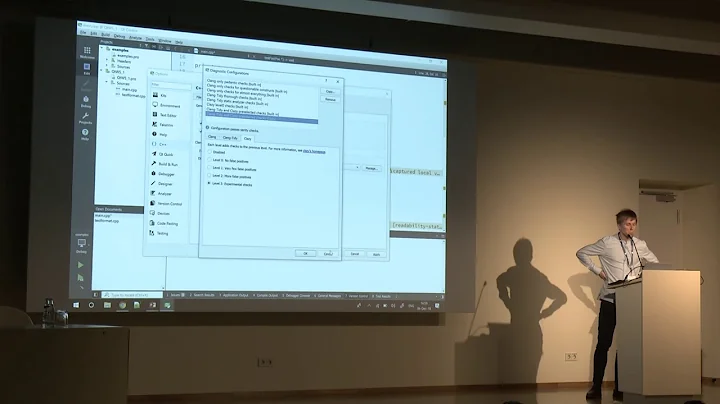Expand Sources folder under examples project
Screen dimensions: 720x404
coord(107,65)
